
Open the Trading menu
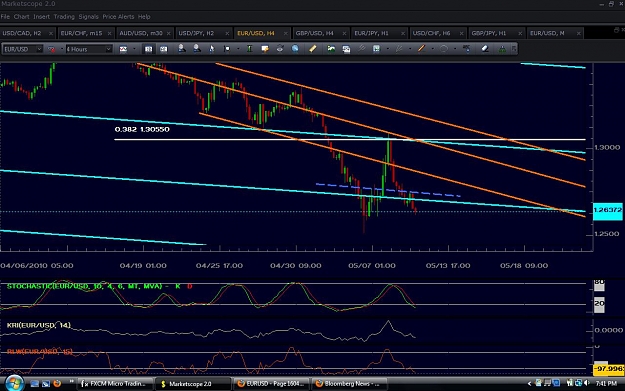[x=64, y=17]
